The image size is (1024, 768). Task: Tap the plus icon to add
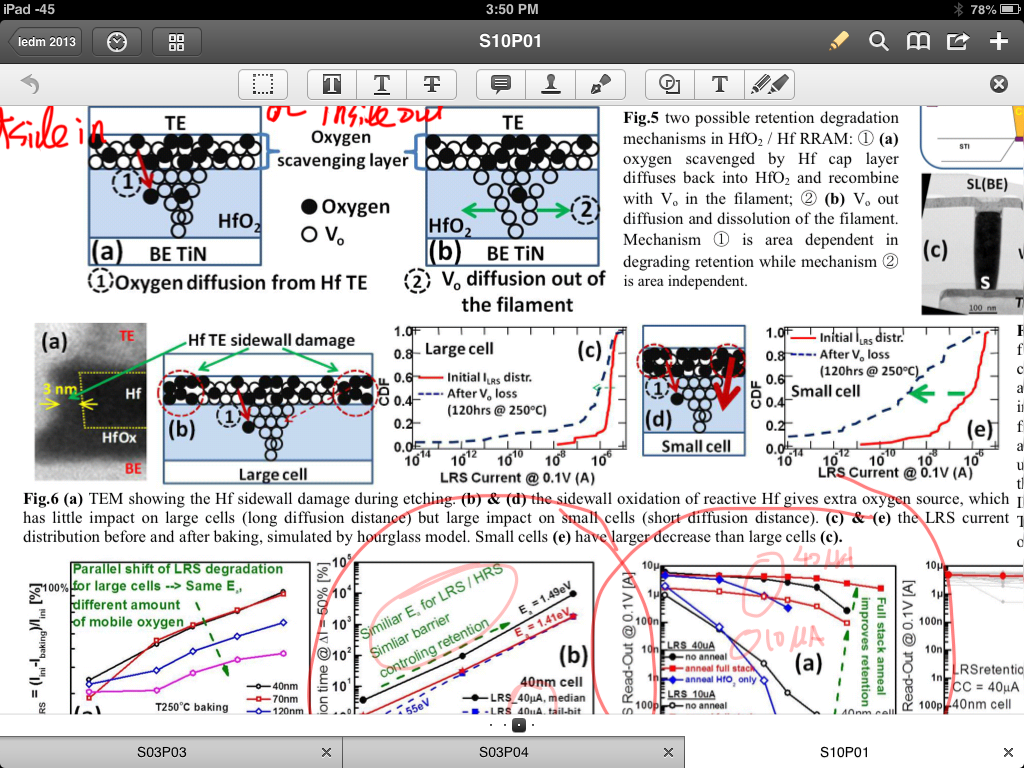(x=998, y=41)
